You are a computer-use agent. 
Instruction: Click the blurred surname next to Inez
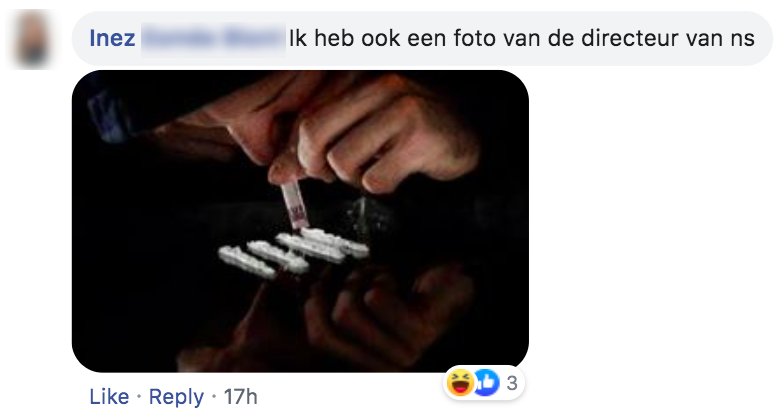[x=213, y=38]
